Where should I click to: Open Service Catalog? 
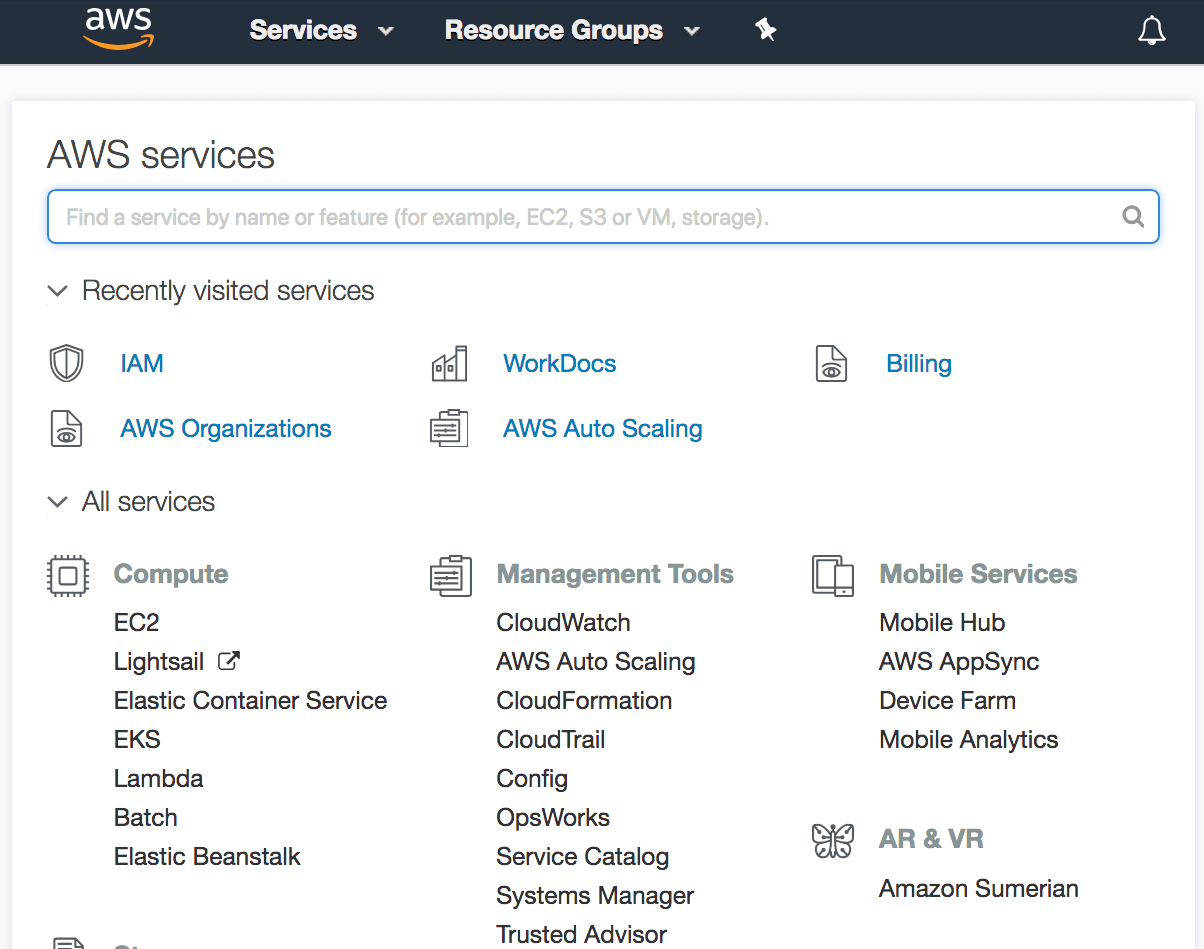pyautogui.click(x=583, y=857)
